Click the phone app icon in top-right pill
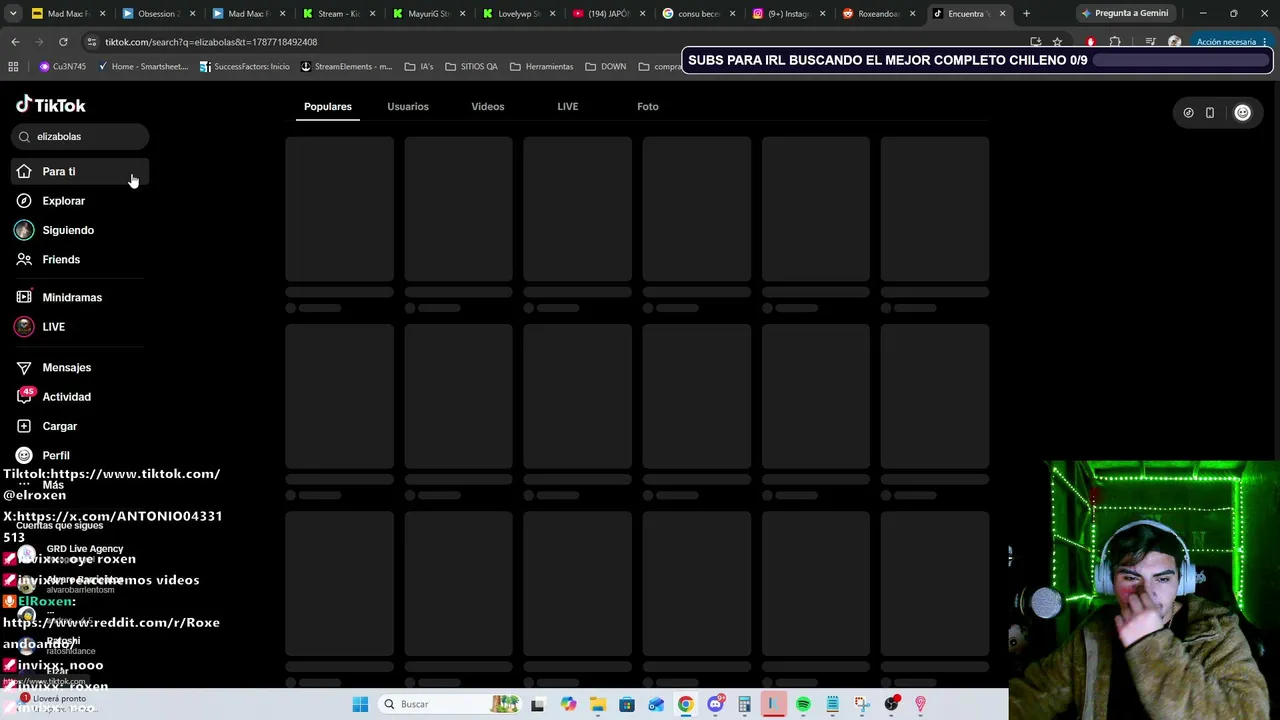This screenshot has height=720, width=1280. pyautogui.click(x=1210, y=113)
